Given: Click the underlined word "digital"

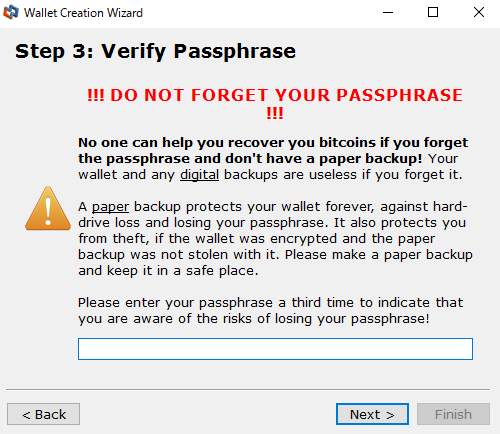Looking at the screenshot, I should (199, 175).
